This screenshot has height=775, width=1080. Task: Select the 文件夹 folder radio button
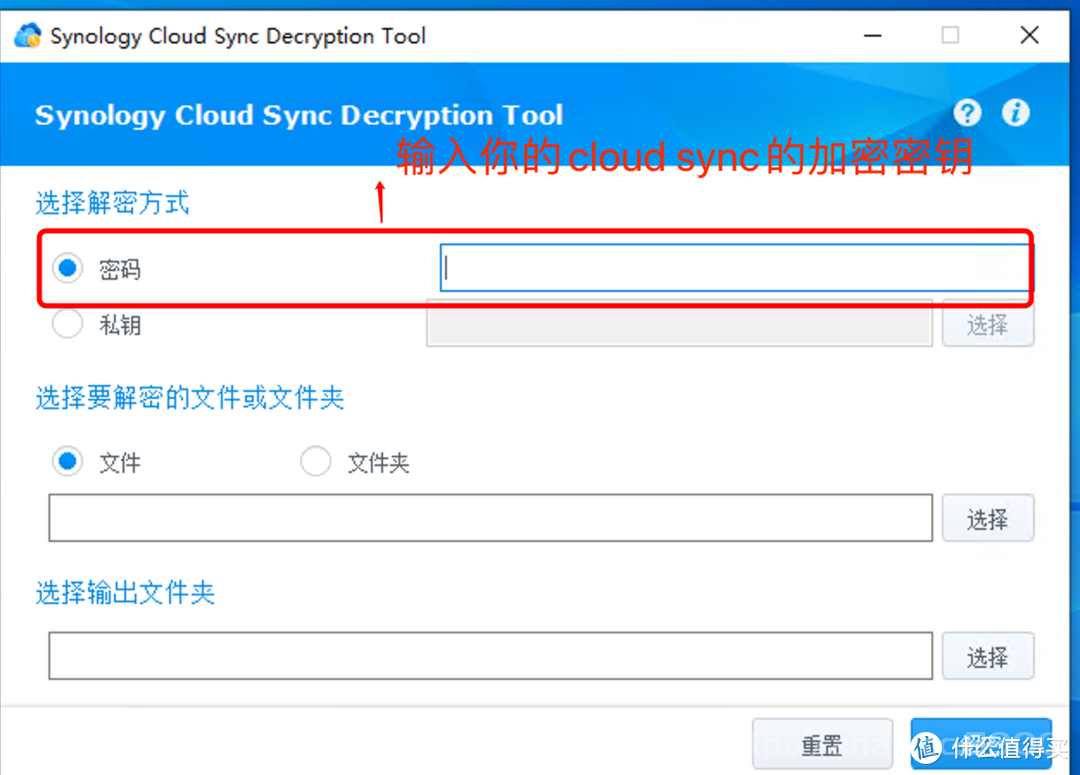(315, 461)
